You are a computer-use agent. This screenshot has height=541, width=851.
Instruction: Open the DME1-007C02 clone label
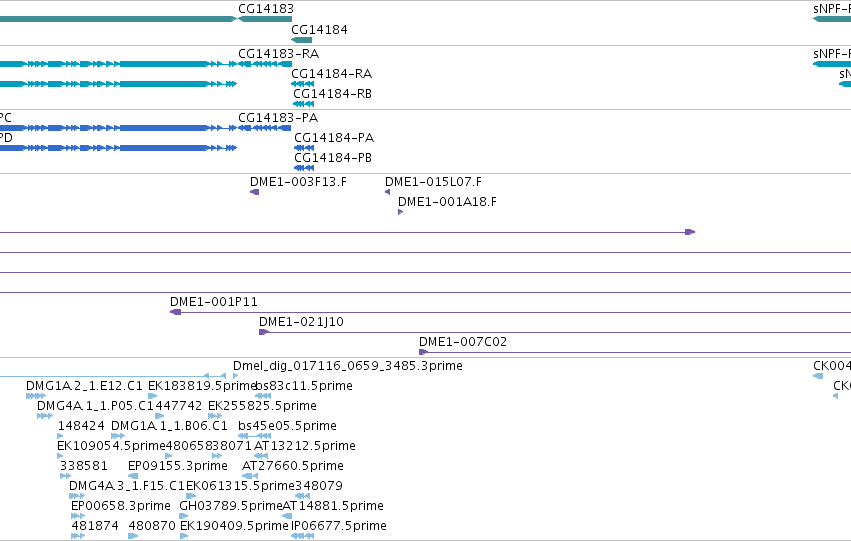coord(463,342)
